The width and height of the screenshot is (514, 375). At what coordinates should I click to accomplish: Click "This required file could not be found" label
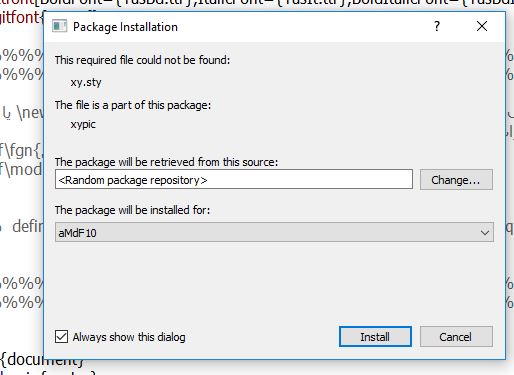coord(142,60)
